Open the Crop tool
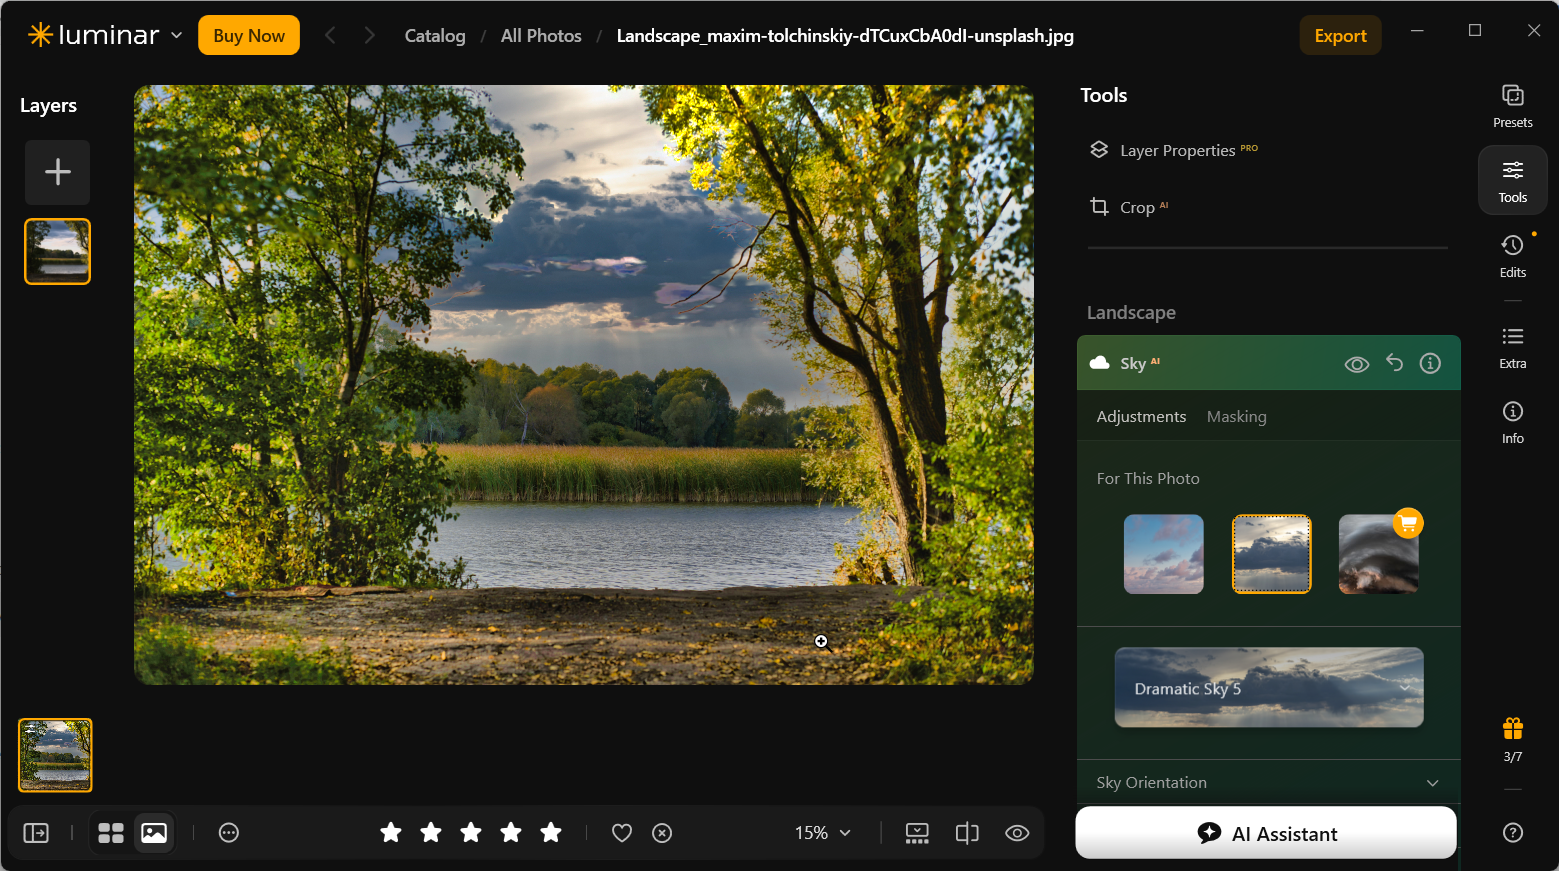1559x871 pixels. (1131, 207)
